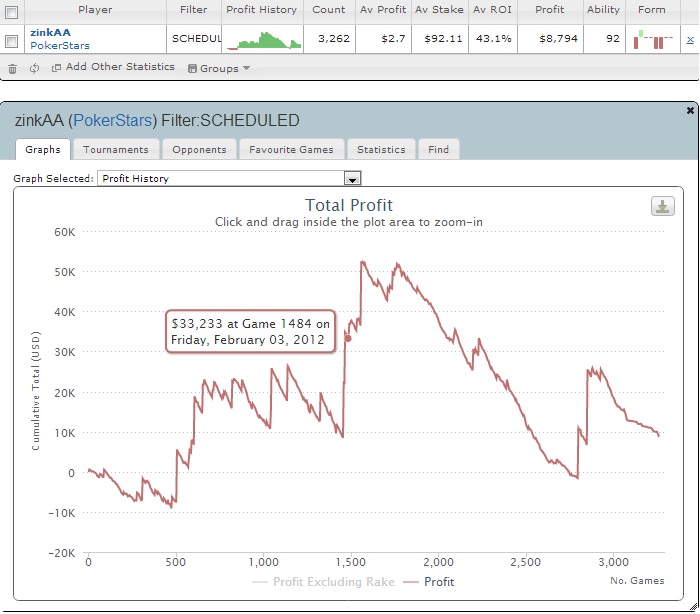Close the zinkAA detail panel

click(x=690, y=110)
